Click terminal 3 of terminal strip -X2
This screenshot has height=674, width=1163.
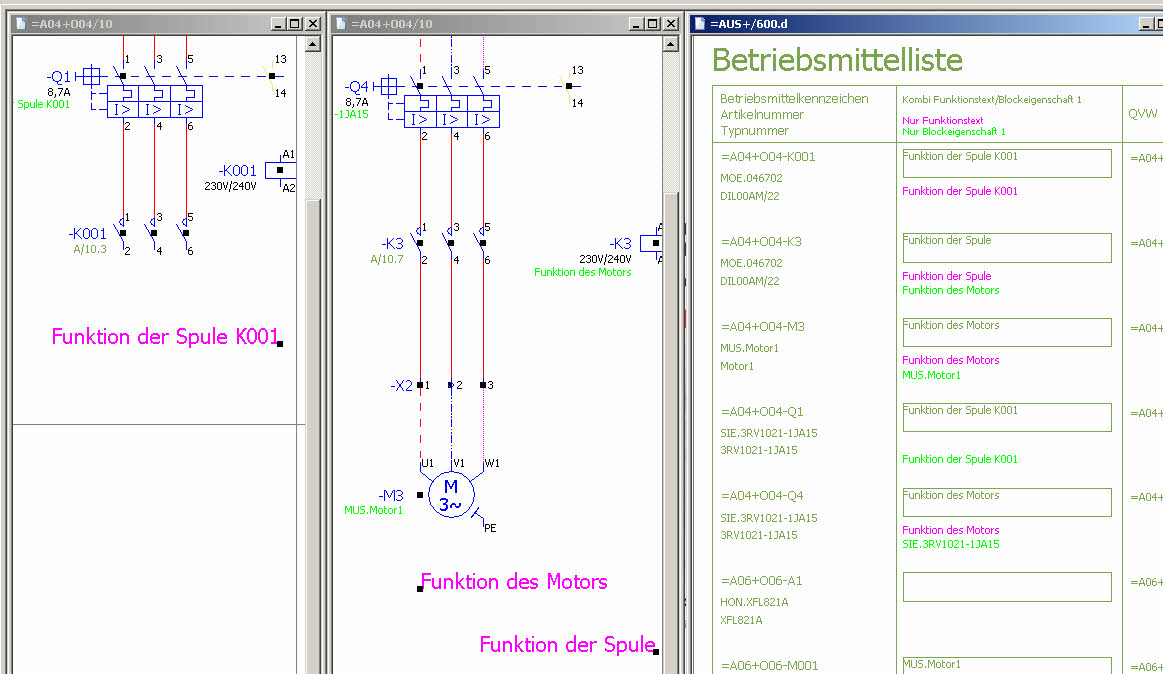(x=483, y=385)
